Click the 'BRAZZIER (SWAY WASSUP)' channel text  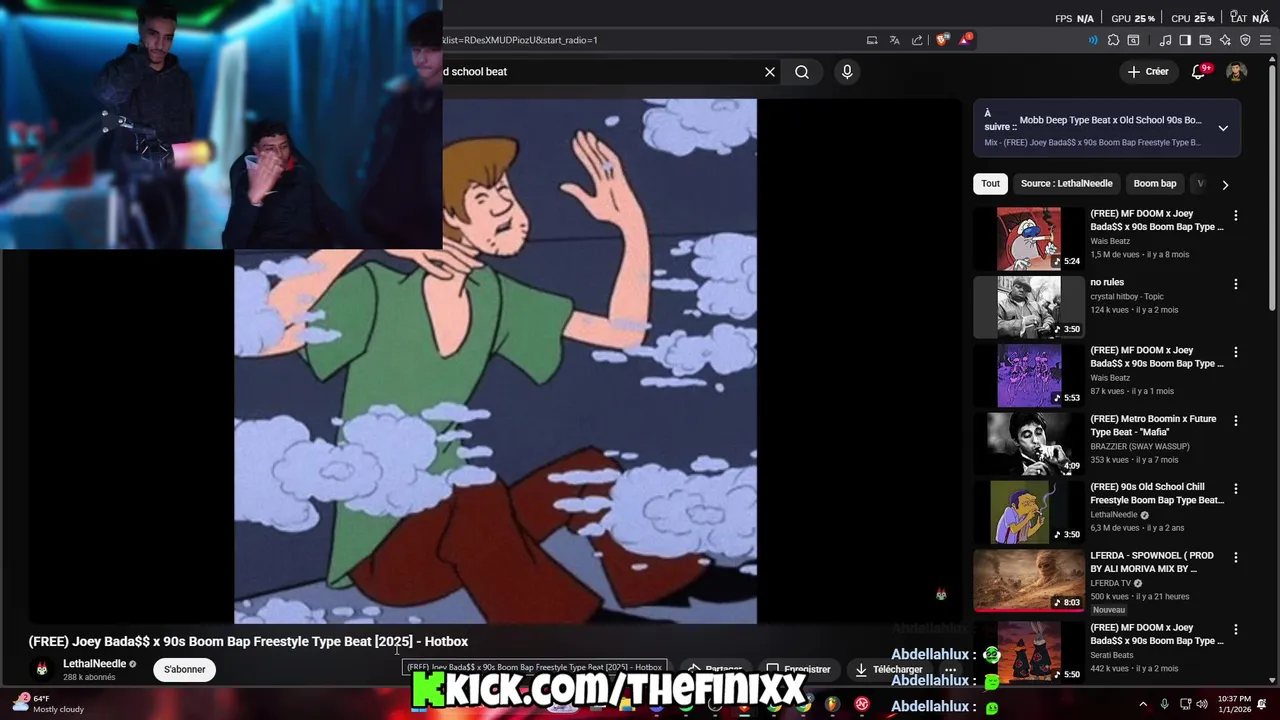[1141, 446]
